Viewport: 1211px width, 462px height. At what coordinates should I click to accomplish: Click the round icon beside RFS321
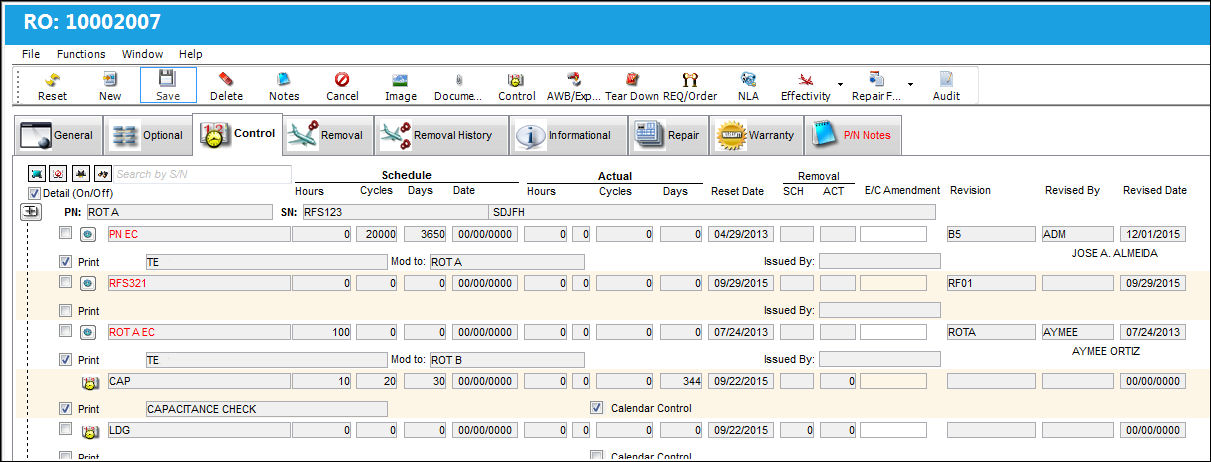(88, 283)
